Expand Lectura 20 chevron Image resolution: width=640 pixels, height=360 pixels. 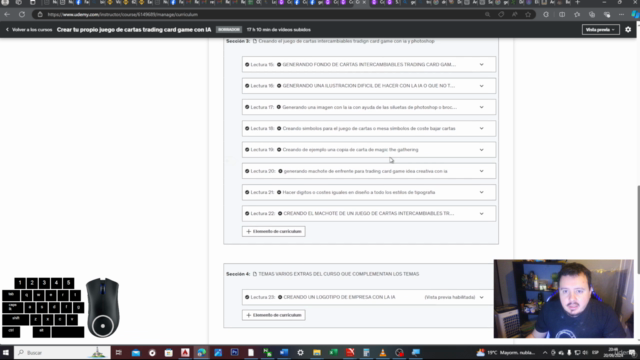point(482,171)
